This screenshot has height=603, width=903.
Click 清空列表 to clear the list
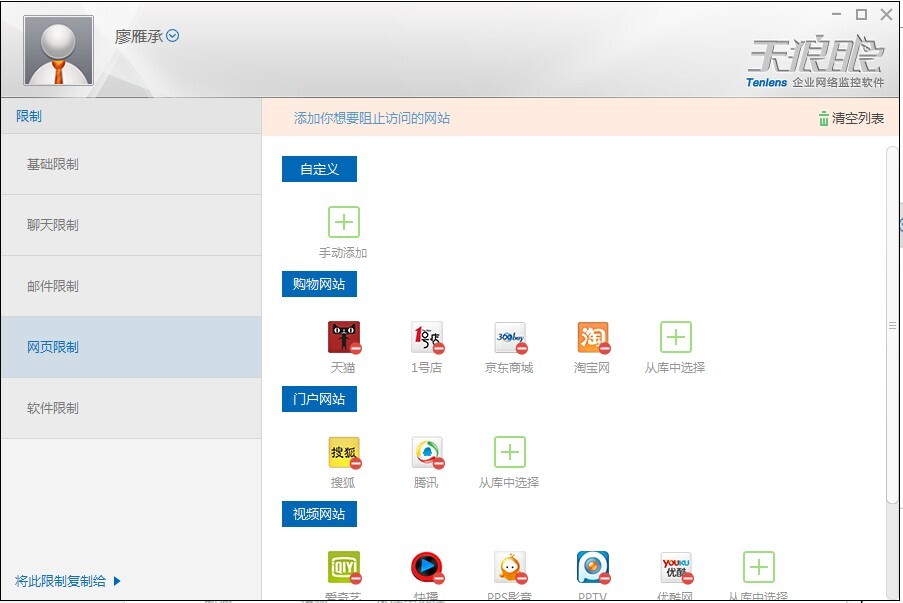coord(858,118)
